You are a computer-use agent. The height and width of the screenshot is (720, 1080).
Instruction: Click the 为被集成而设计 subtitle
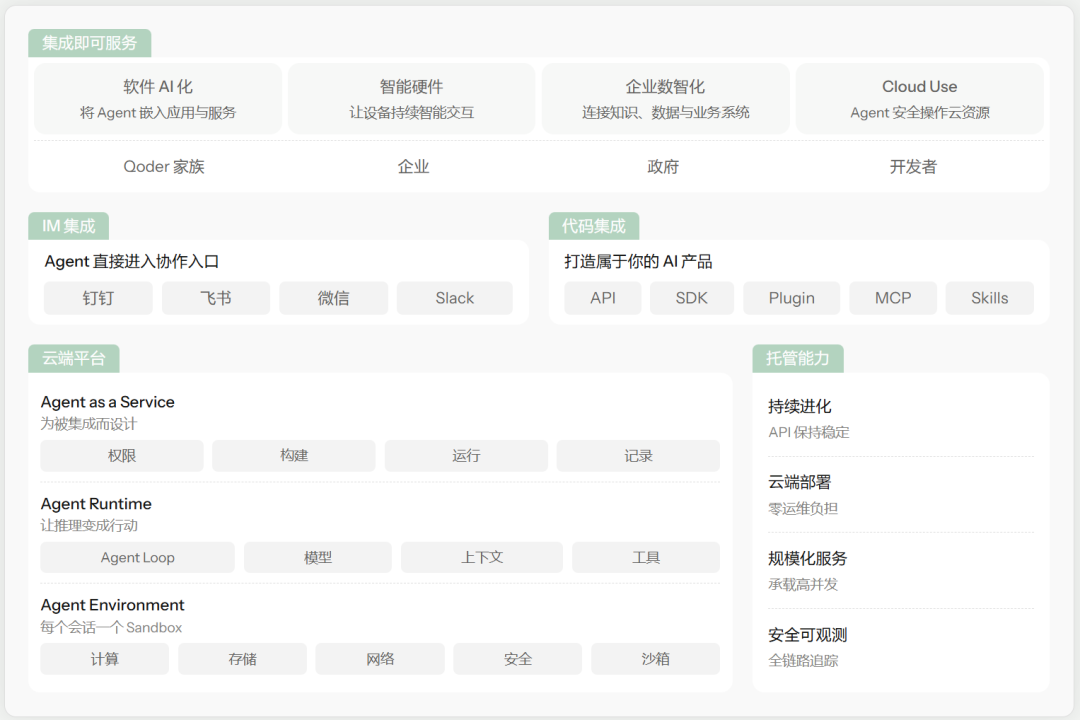click(88, 424)
